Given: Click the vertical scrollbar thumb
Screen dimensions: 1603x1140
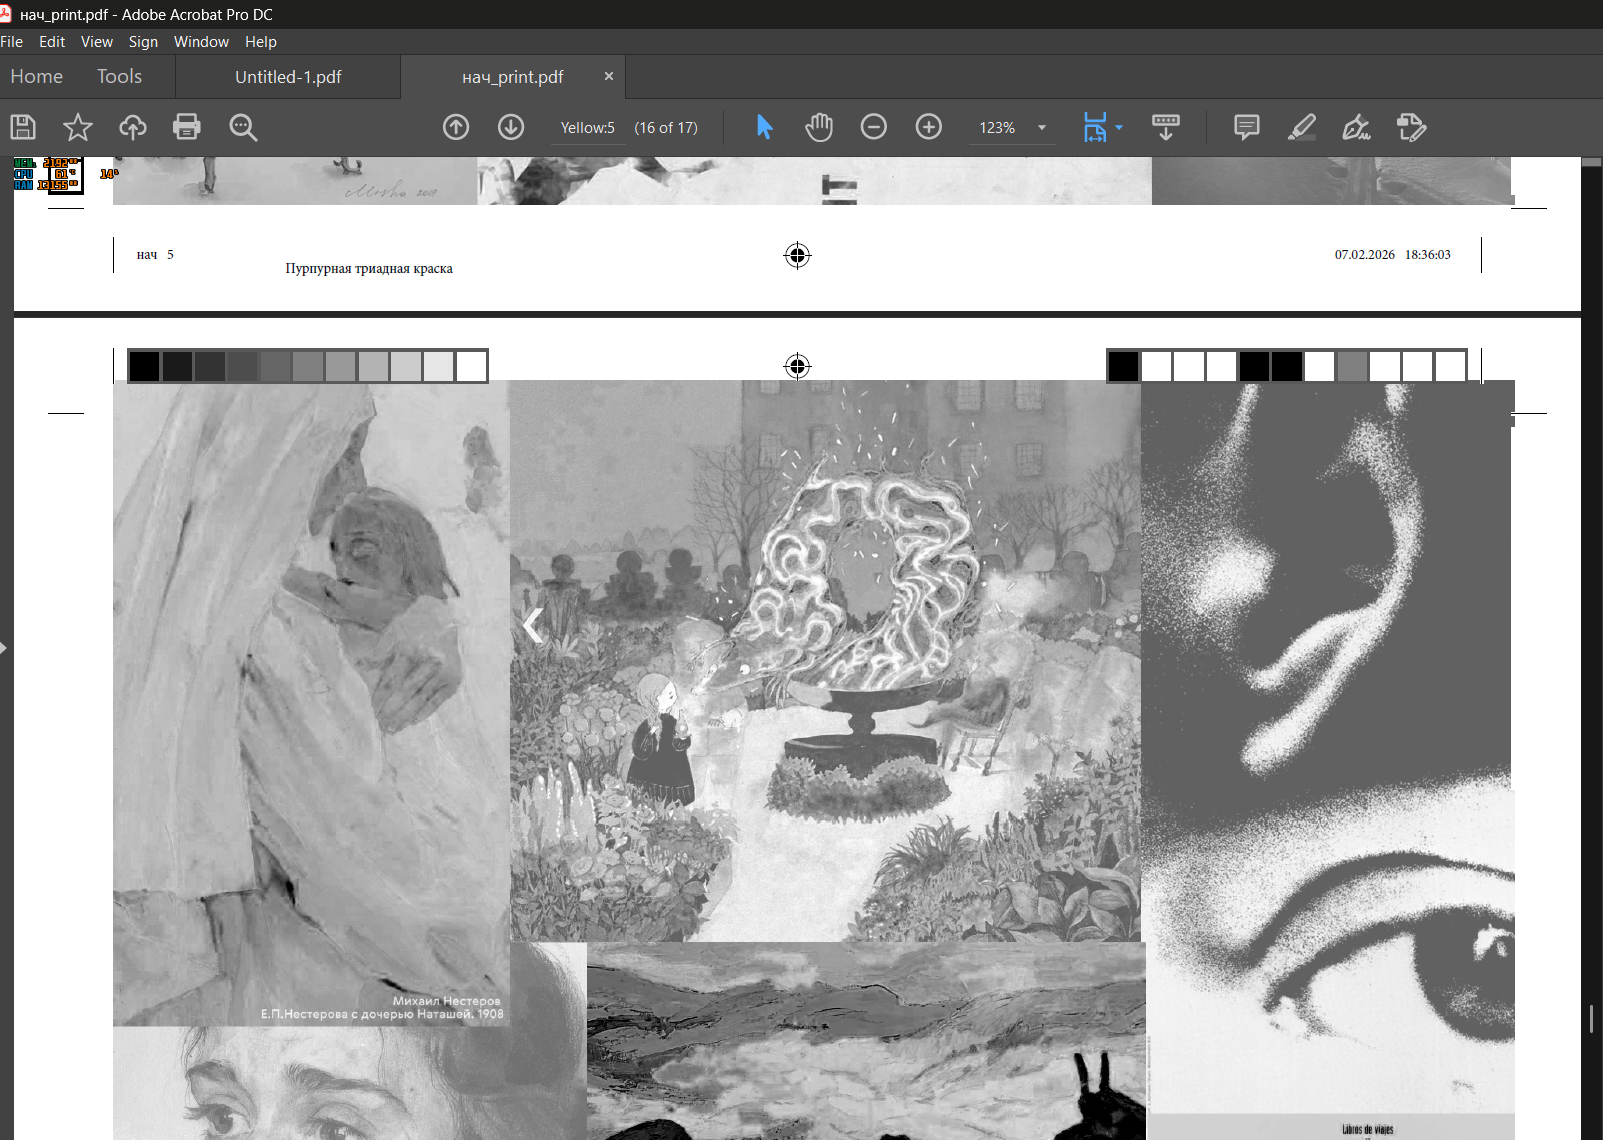Looking at the screenshot, I should [x=1592, y=1018].
